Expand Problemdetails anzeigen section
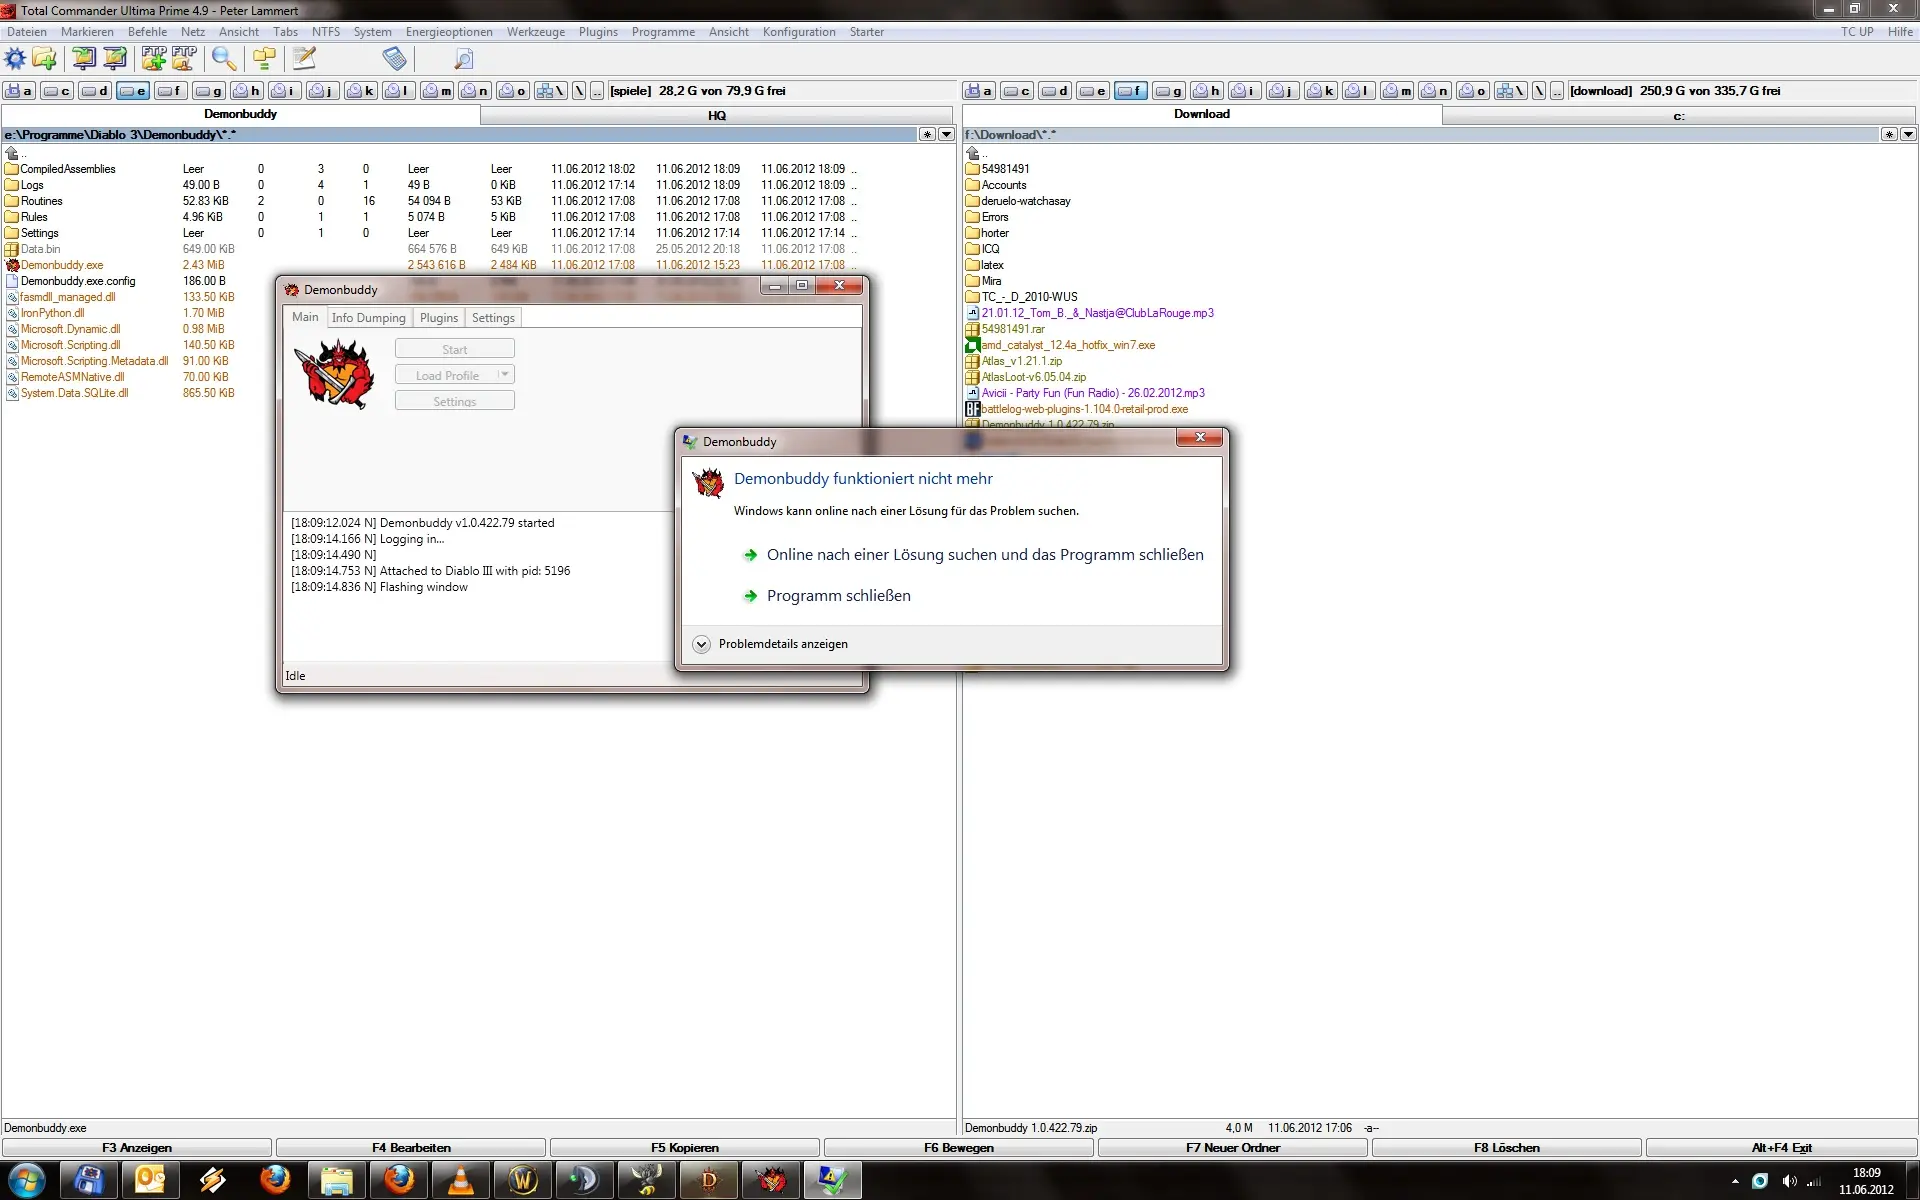The width and height of the screenshot is (1920, 1200). (x=702, y=644)
